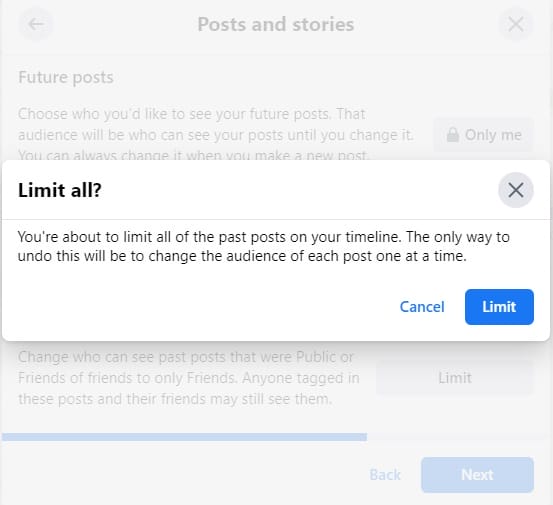The width and height of the screenshot is (553, 505).
Task: Close the Posts and stories panel
Action: [516, 24]
